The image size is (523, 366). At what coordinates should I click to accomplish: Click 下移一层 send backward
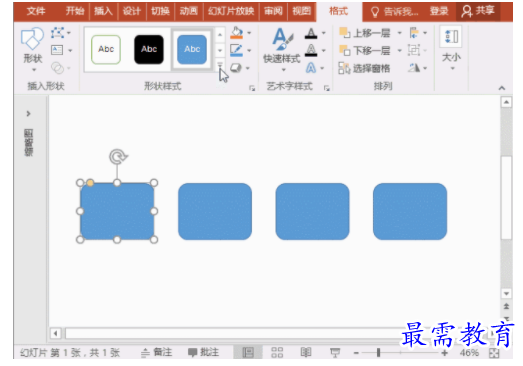coord(365,50)
